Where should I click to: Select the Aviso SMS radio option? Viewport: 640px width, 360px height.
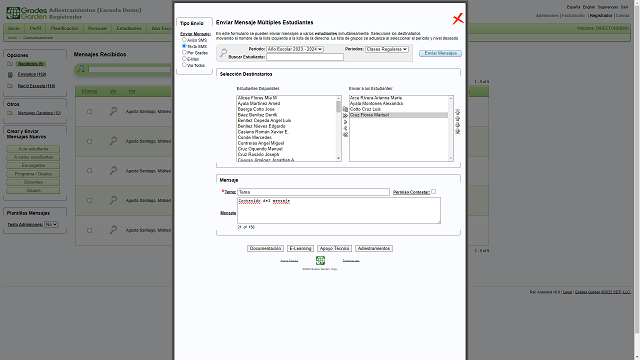pyautogui.click(x=184, y=40)
